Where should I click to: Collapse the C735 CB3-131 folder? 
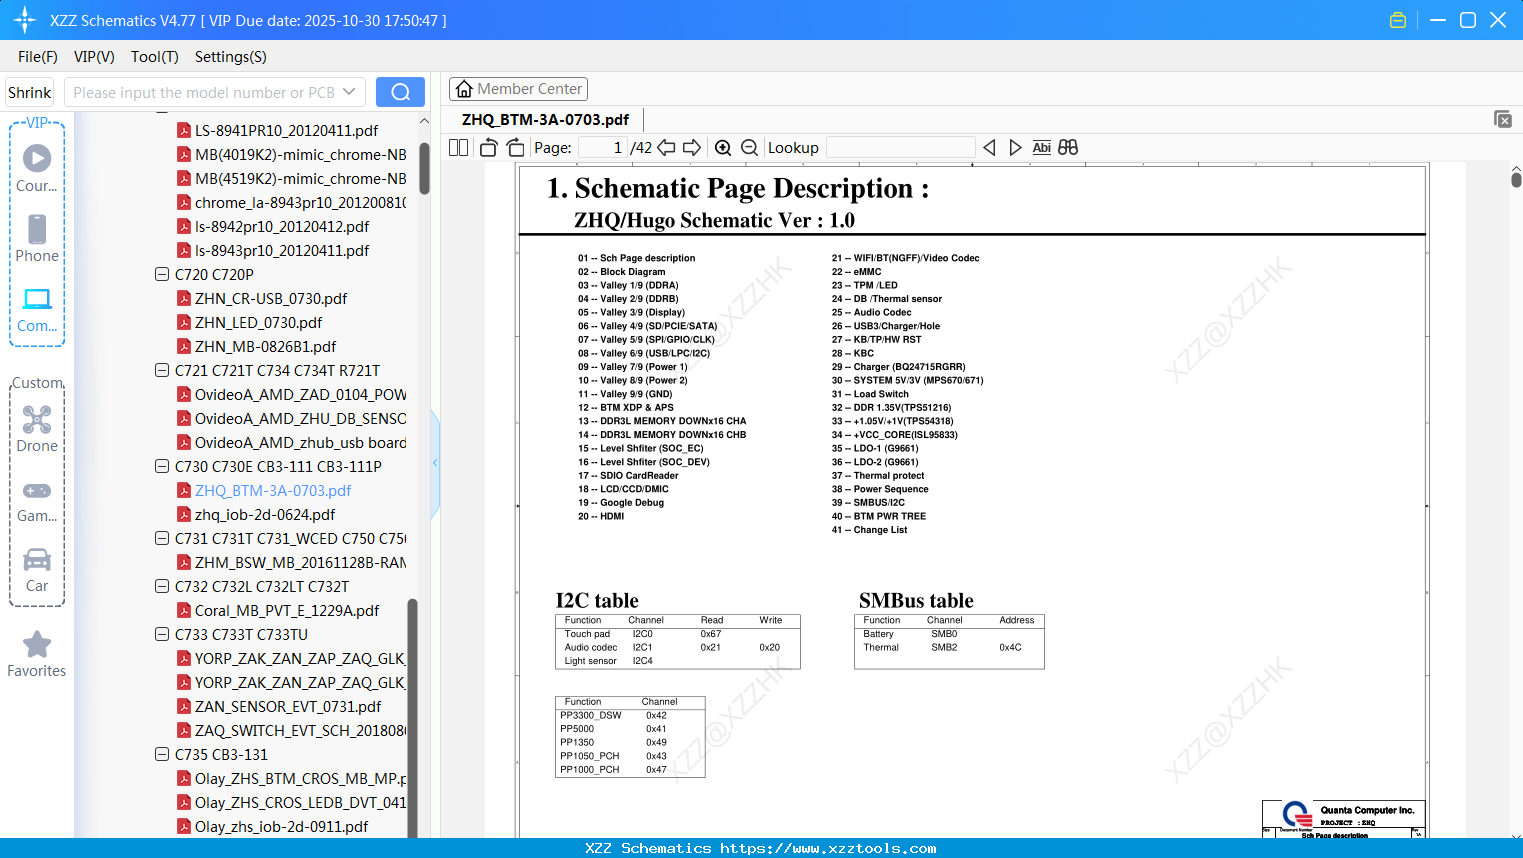tap(162, 754)
